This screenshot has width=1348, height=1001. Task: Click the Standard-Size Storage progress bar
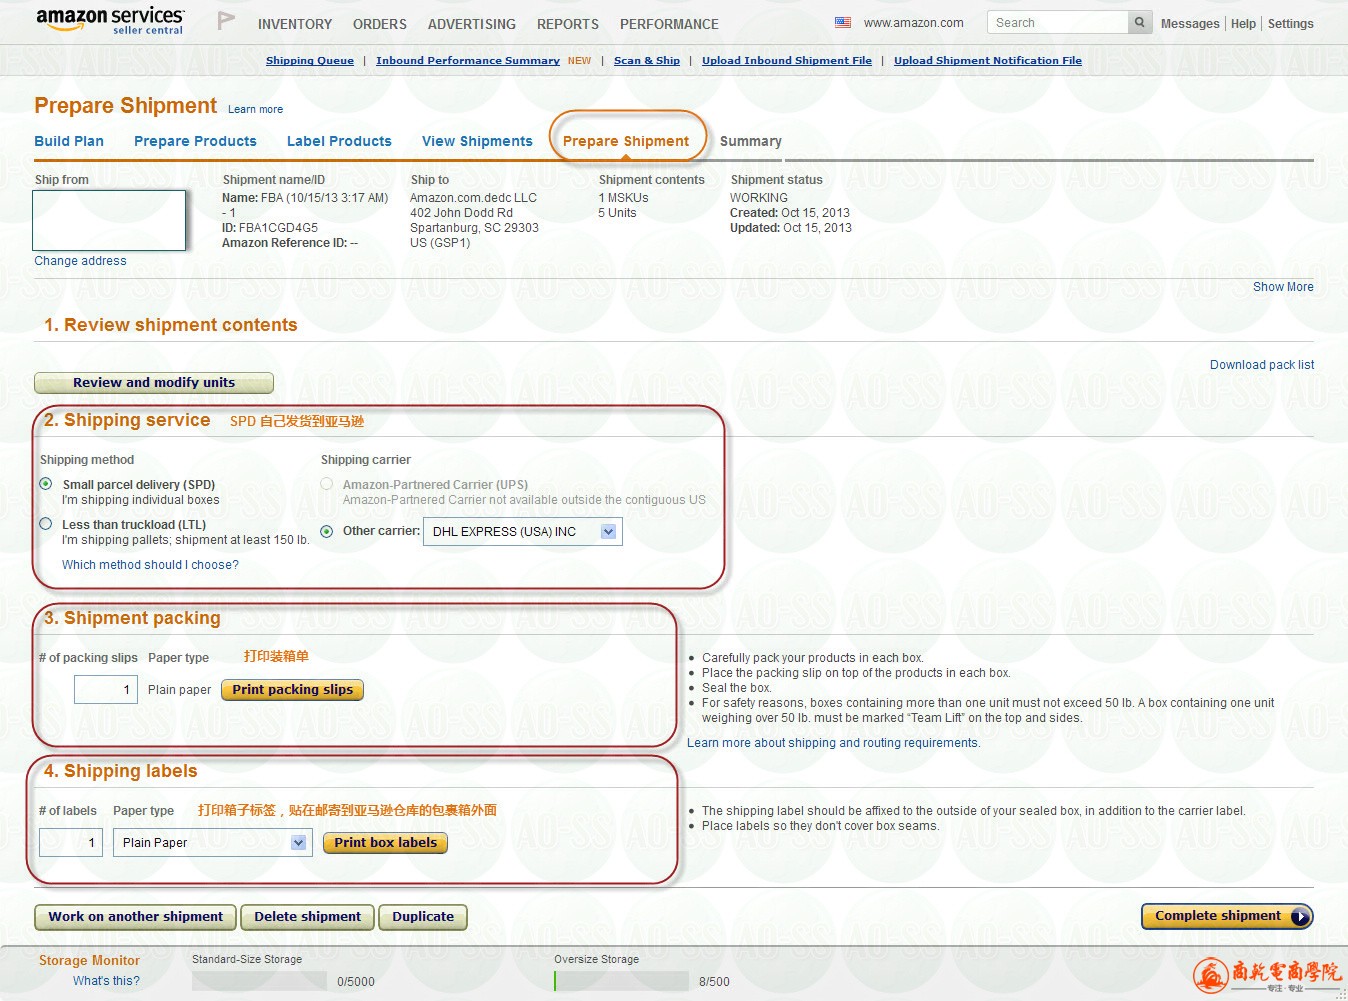(259, 981)
